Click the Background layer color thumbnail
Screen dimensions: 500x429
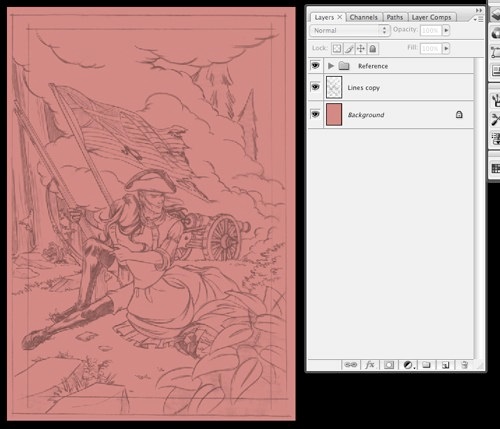[334, 114]
